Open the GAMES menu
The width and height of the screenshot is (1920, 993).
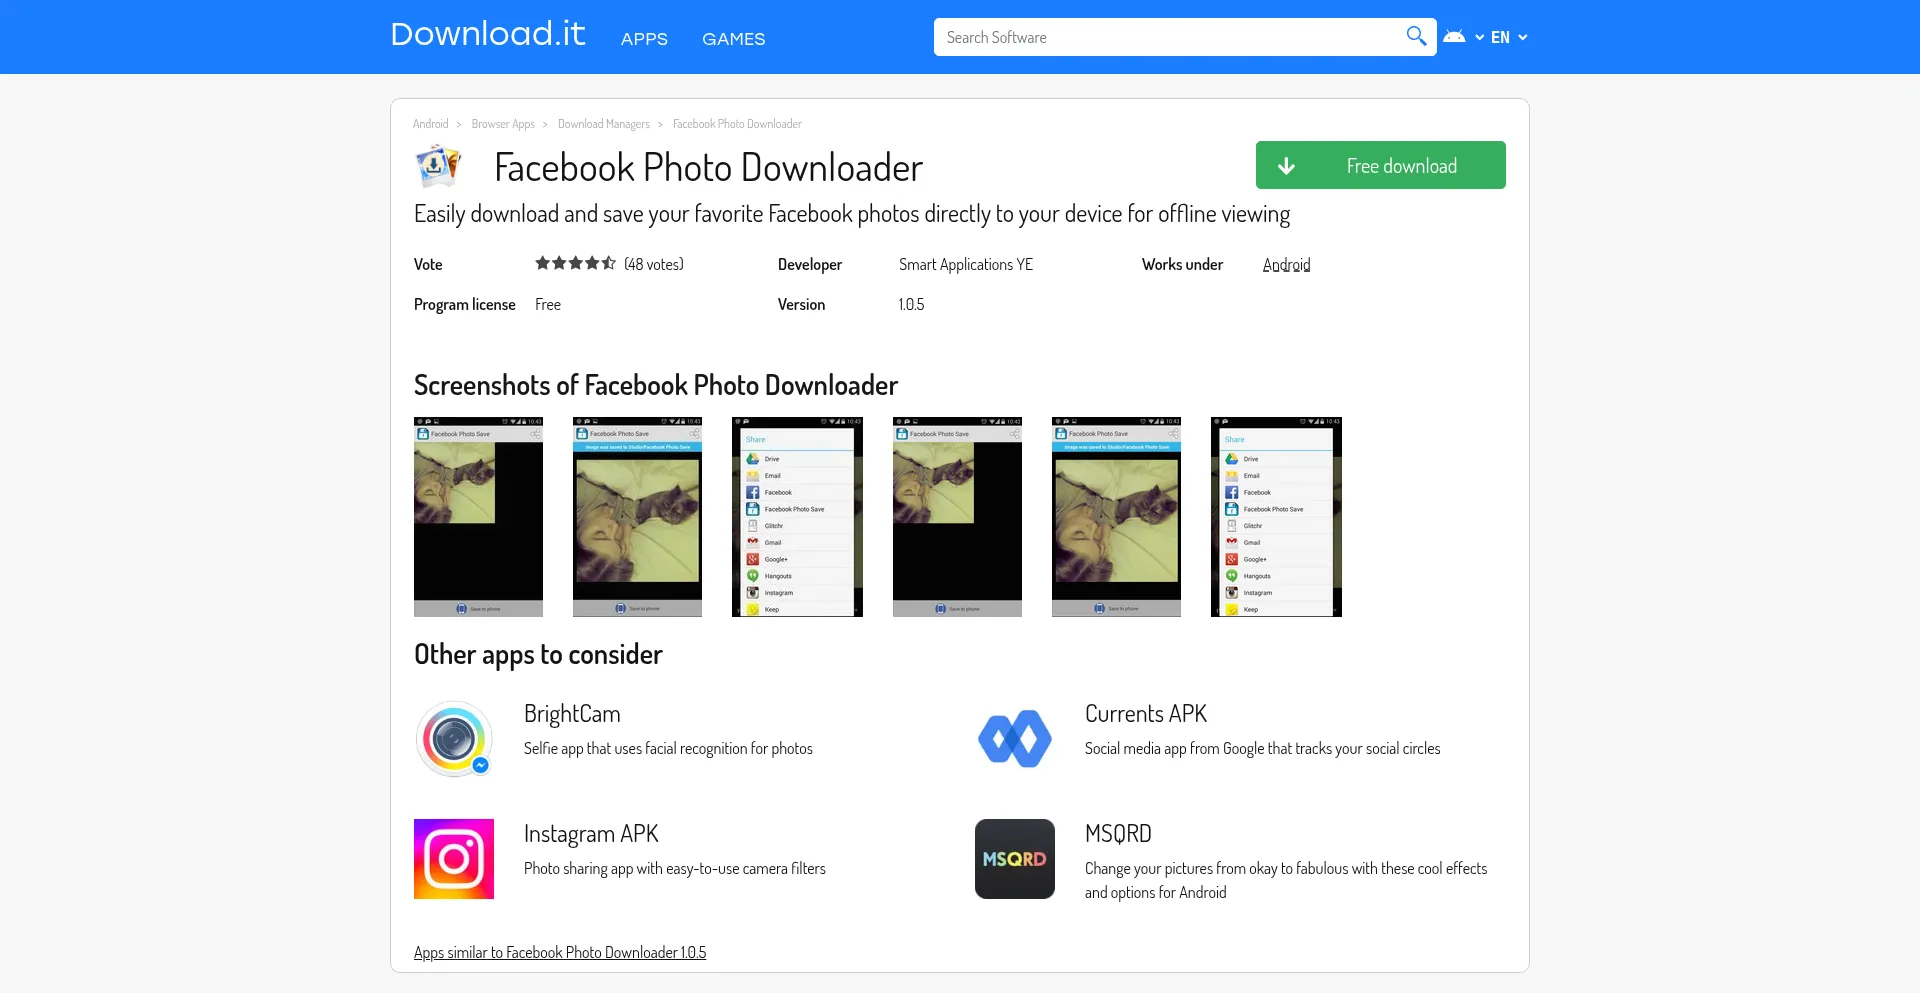tap(733, 39)
